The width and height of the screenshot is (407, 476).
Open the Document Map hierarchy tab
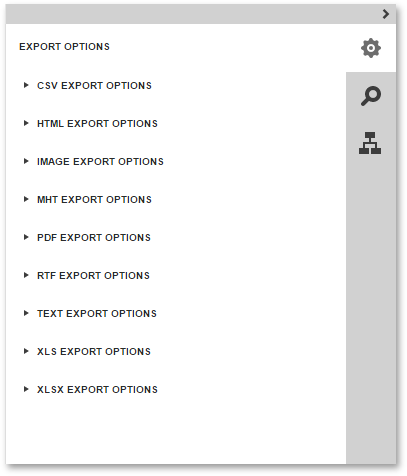pos(370,143)
